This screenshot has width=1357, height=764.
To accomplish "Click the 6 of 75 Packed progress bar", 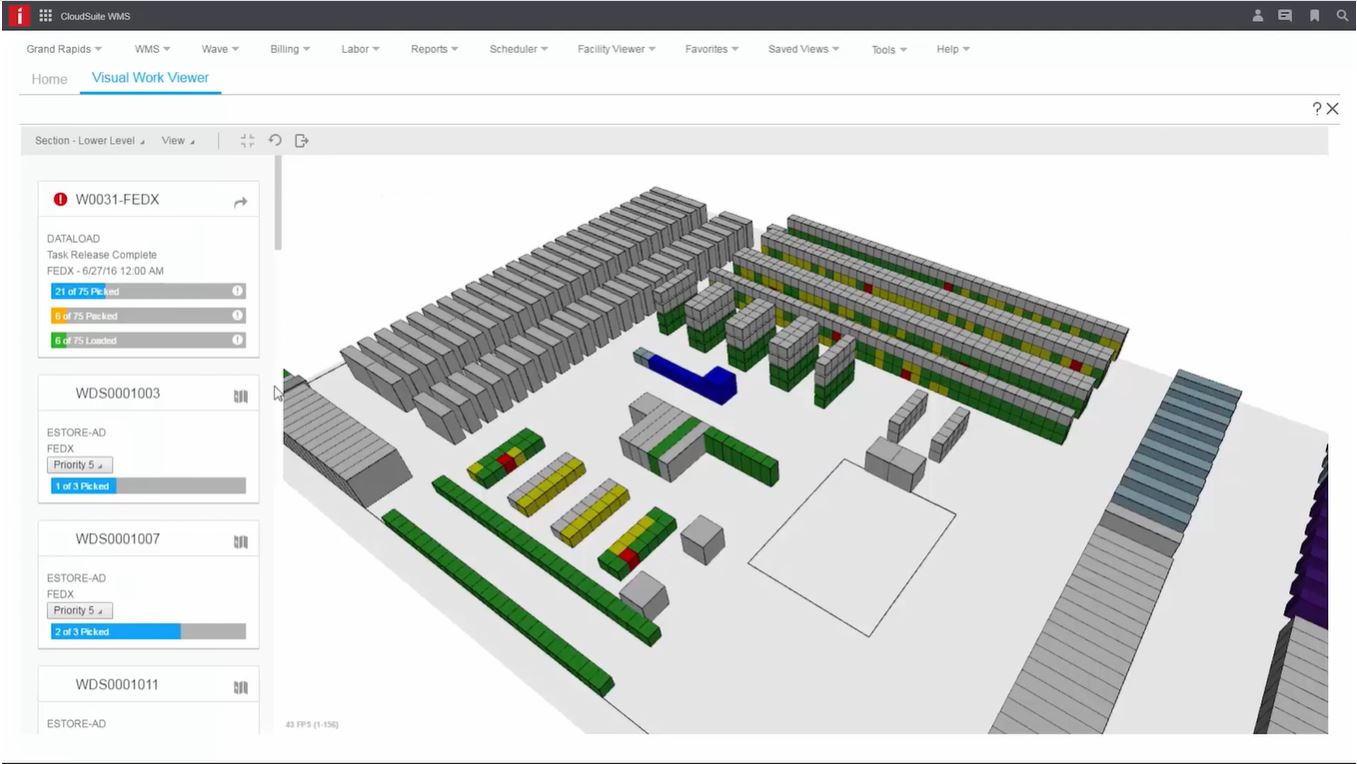I will [x=148, y=315].
